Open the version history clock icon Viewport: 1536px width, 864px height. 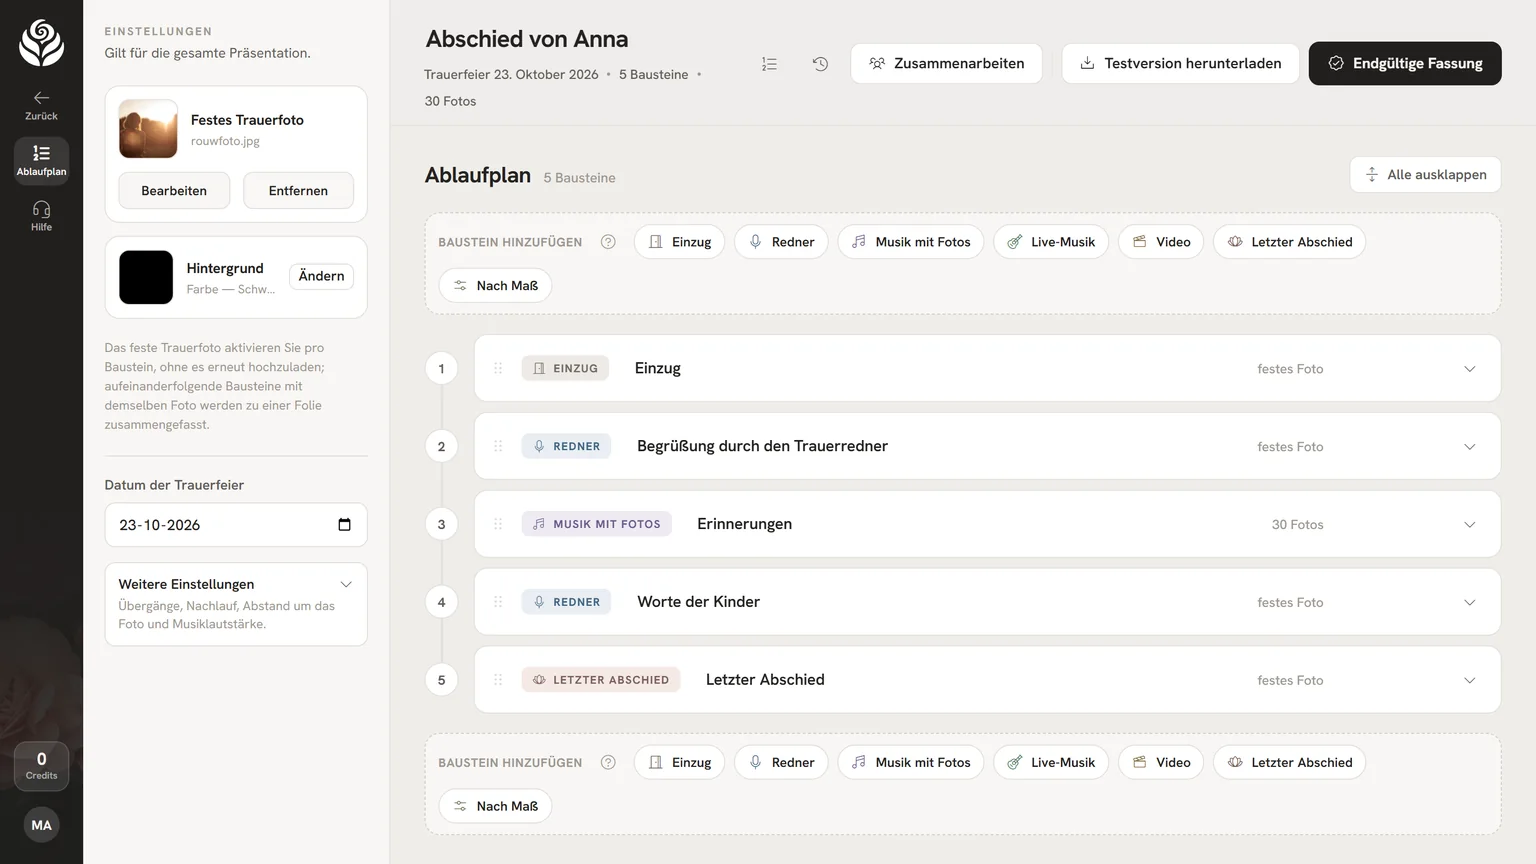click(x=820, y=64)
